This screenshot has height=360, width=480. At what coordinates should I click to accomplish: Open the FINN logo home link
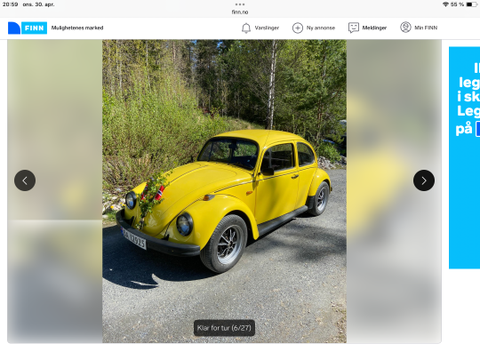[x=27, y=28]
